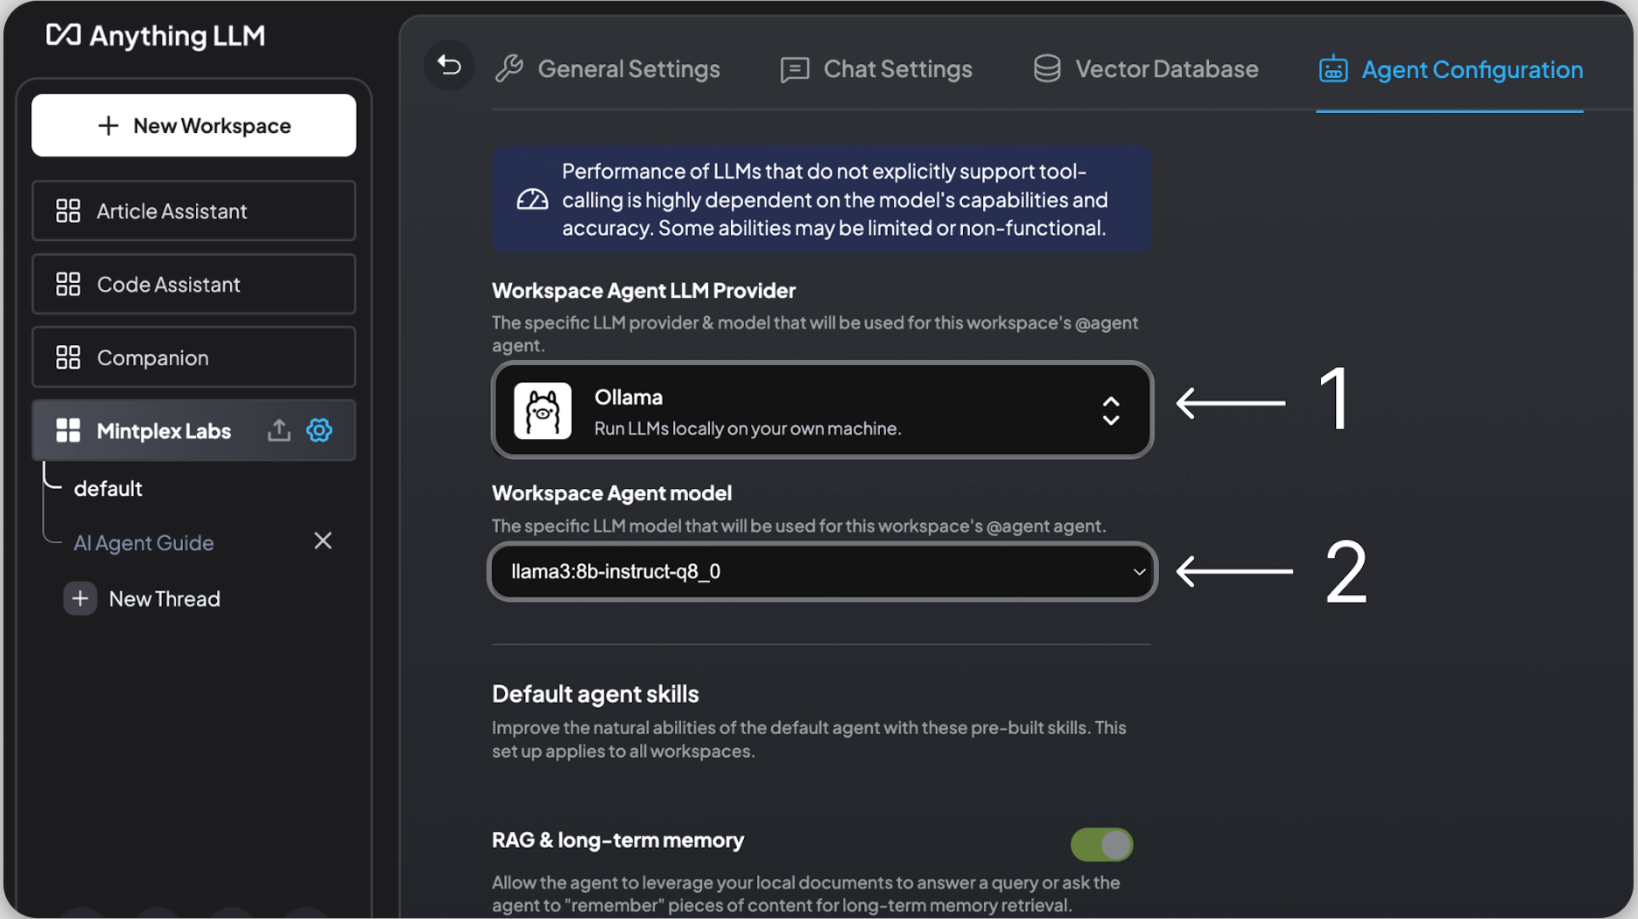Click the grid icon next to Companion

68,357
